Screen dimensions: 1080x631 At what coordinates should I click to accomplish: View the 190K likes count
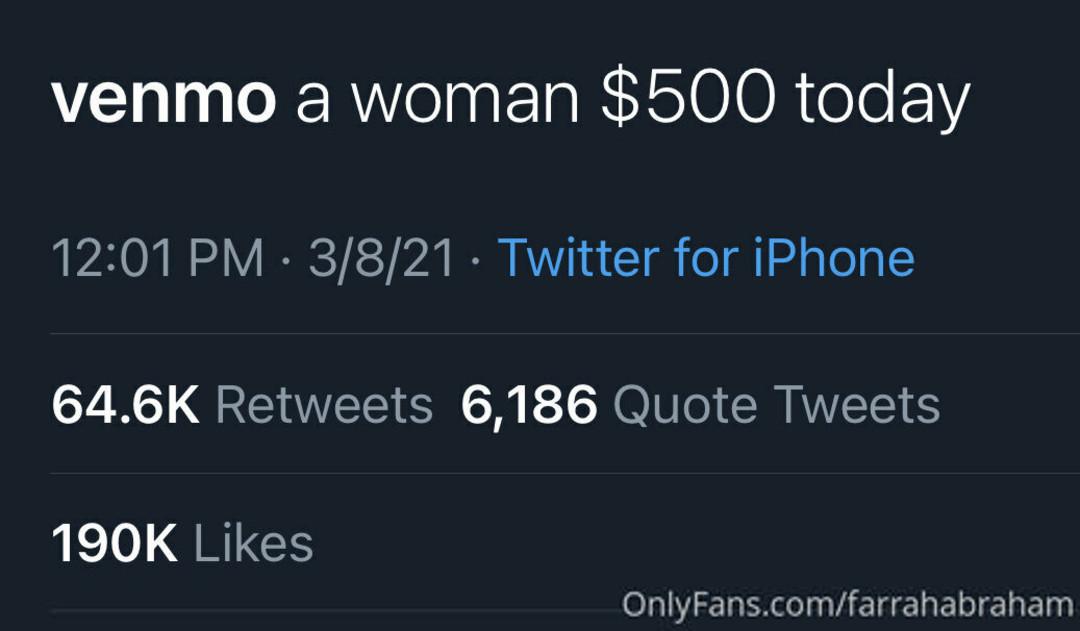[114, 544]
